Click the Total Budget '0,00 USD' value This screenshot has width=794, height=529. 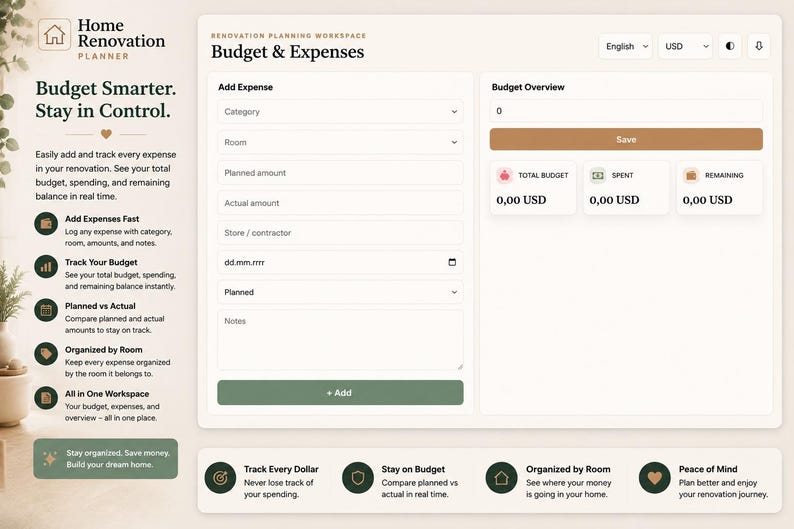[x=521, y=200]
